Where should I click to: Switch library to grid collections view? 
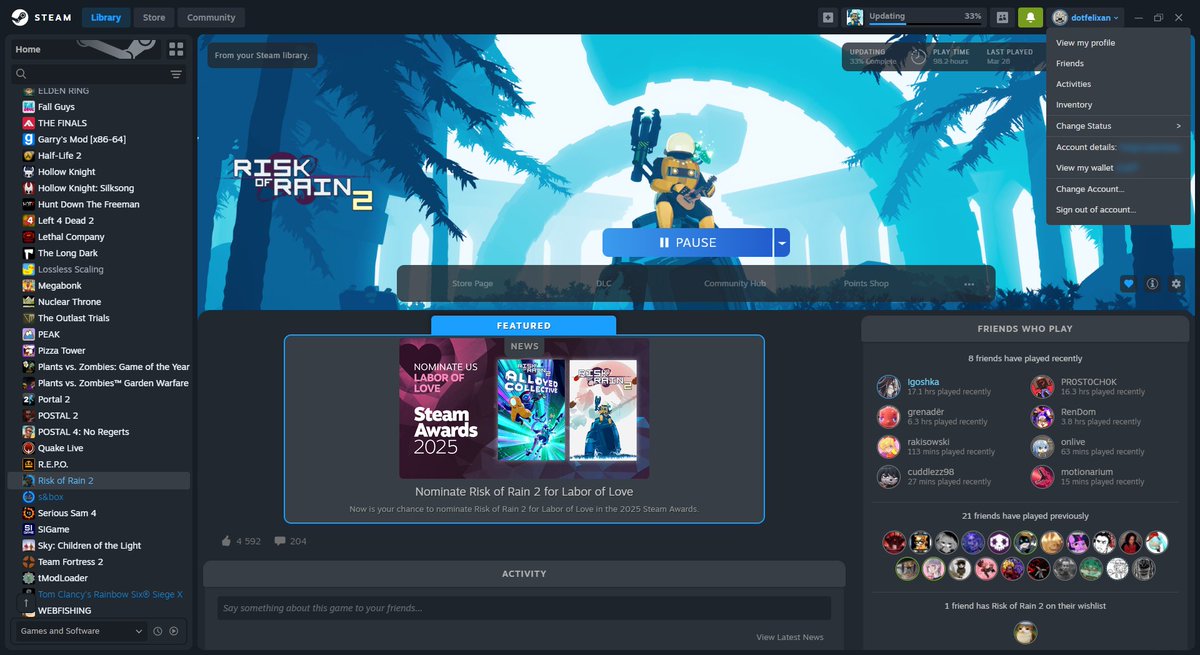pyautogui.click(x=177, y=49)
